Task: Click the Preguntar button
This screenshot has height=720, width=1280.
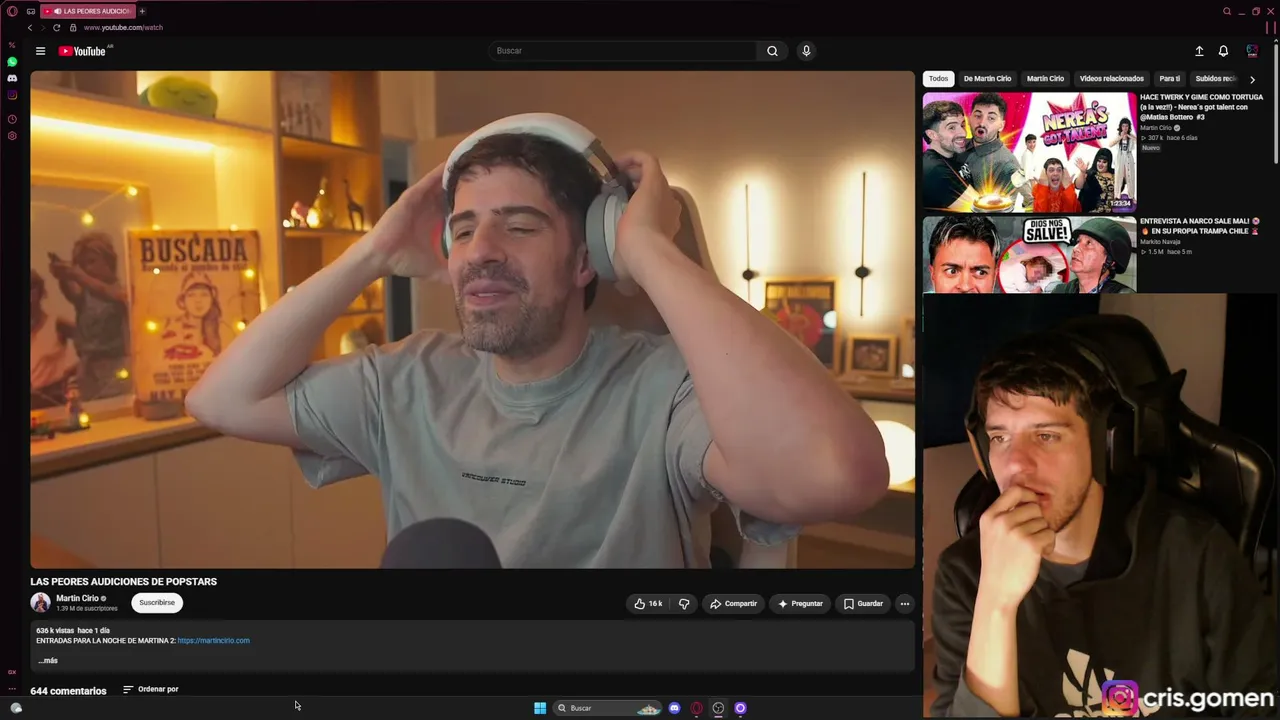Action: 800,604
